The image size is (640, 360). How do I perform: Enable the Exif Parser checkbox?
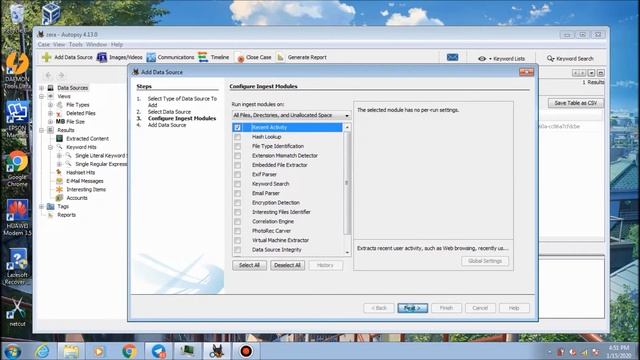point(238,174)
